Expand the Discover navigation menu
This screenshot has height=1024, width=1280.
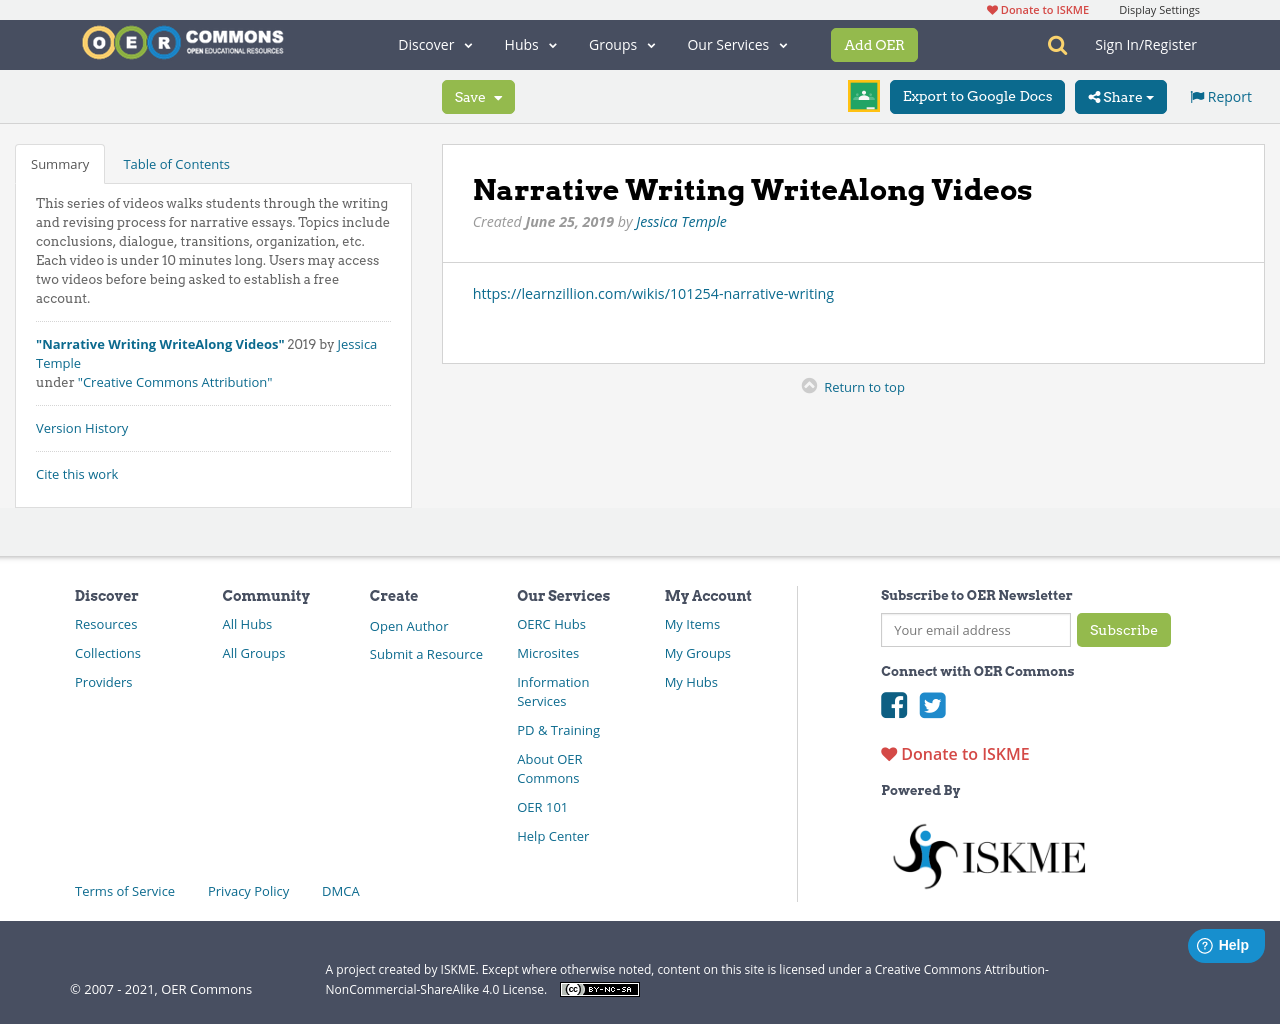click(434, 44)
